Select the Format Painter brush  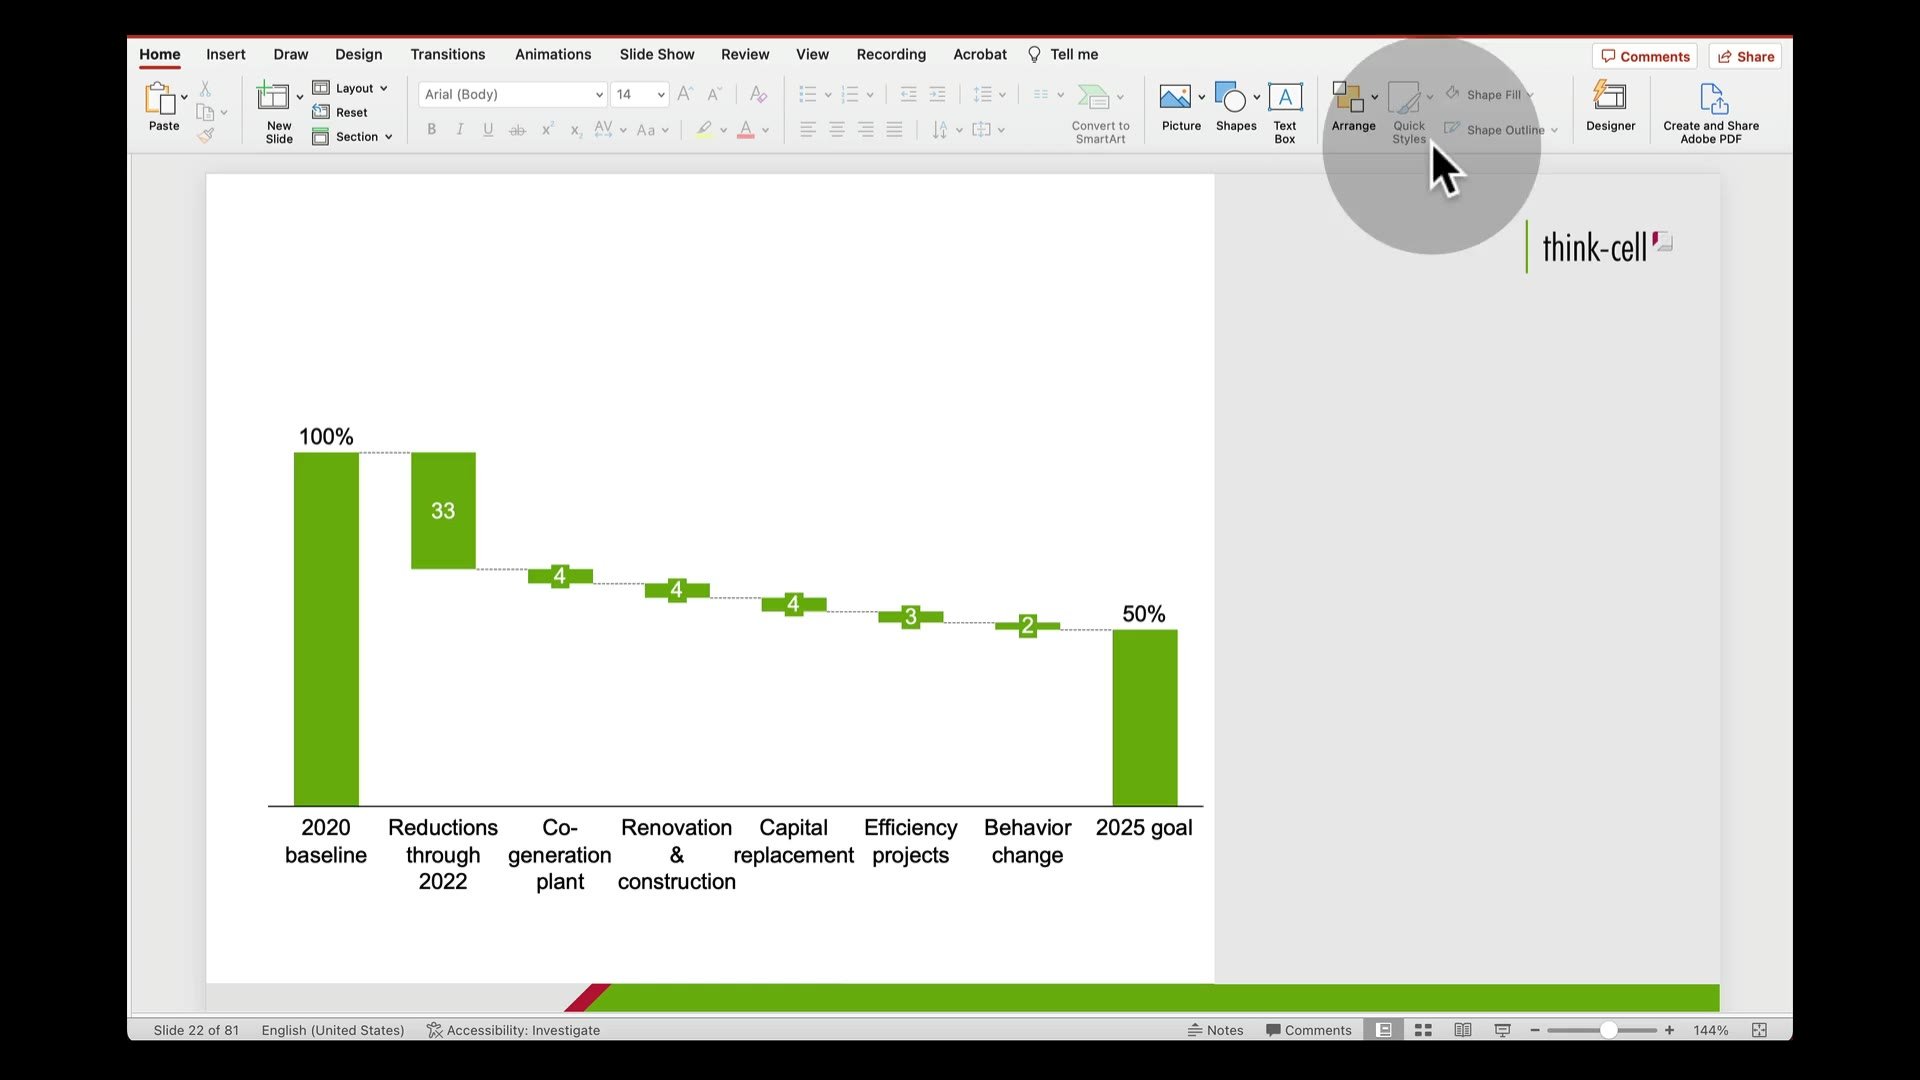coord(205,136)
